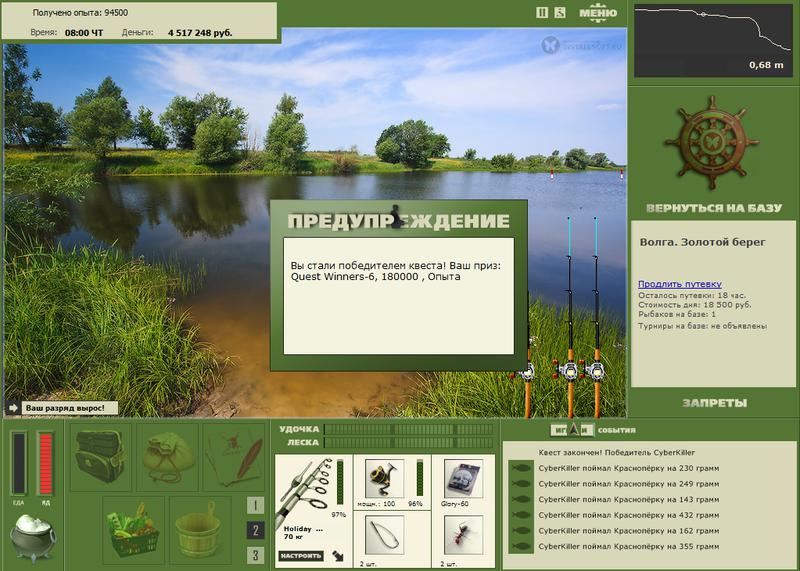Click the quest prize message text
The width and height of the screenshot is (800, 571).
(x=396, y=271)
